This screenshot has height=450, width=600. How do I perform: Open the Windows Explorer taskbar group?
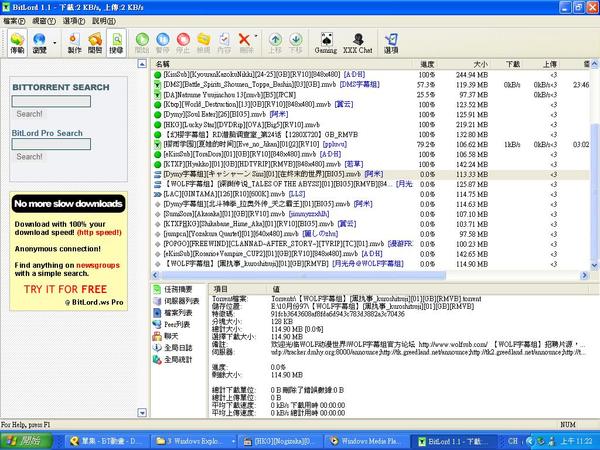point(195,441)
